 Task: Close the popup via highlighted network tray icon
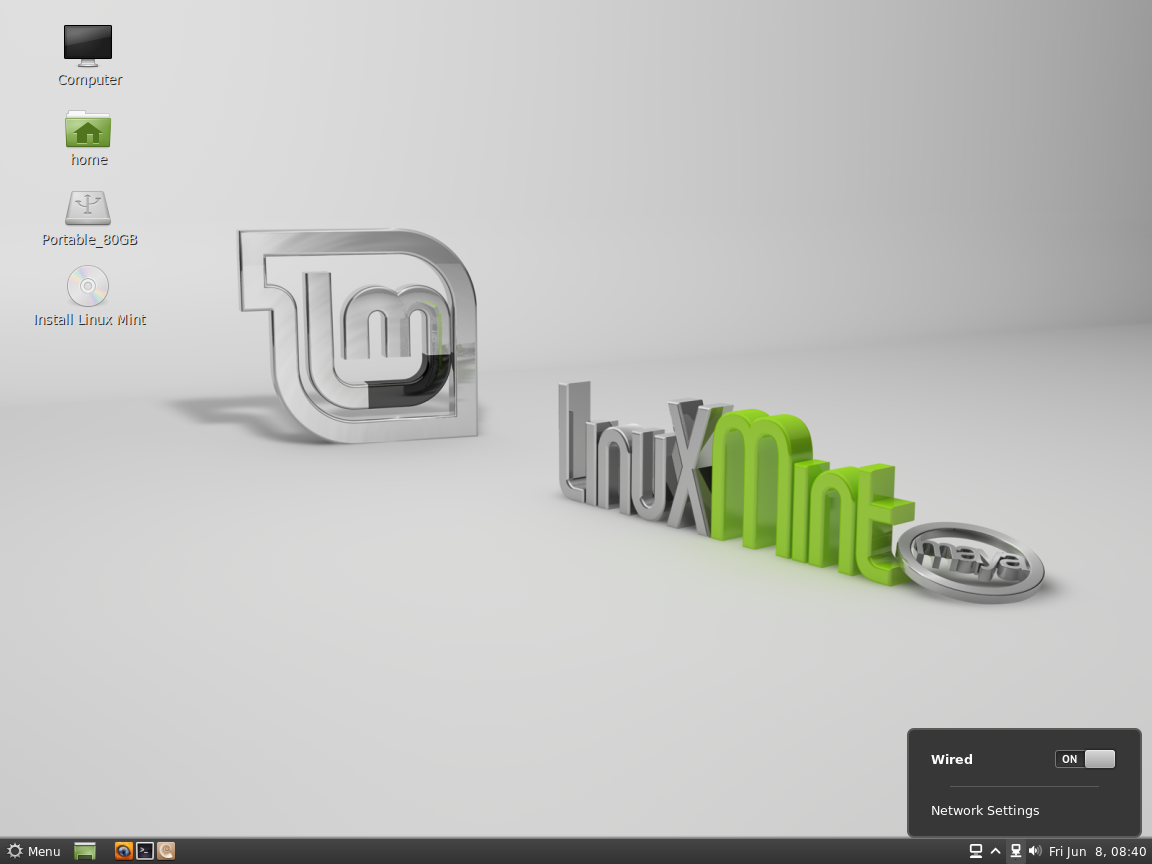pos(1016,851)
